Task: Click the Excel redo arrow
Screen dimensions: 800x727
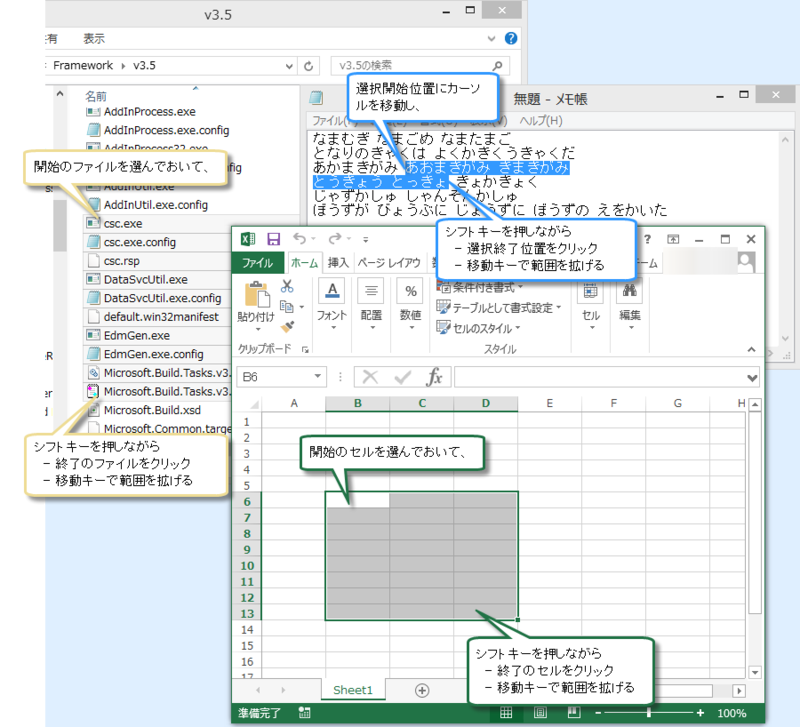Action: (x=335, y=238)
